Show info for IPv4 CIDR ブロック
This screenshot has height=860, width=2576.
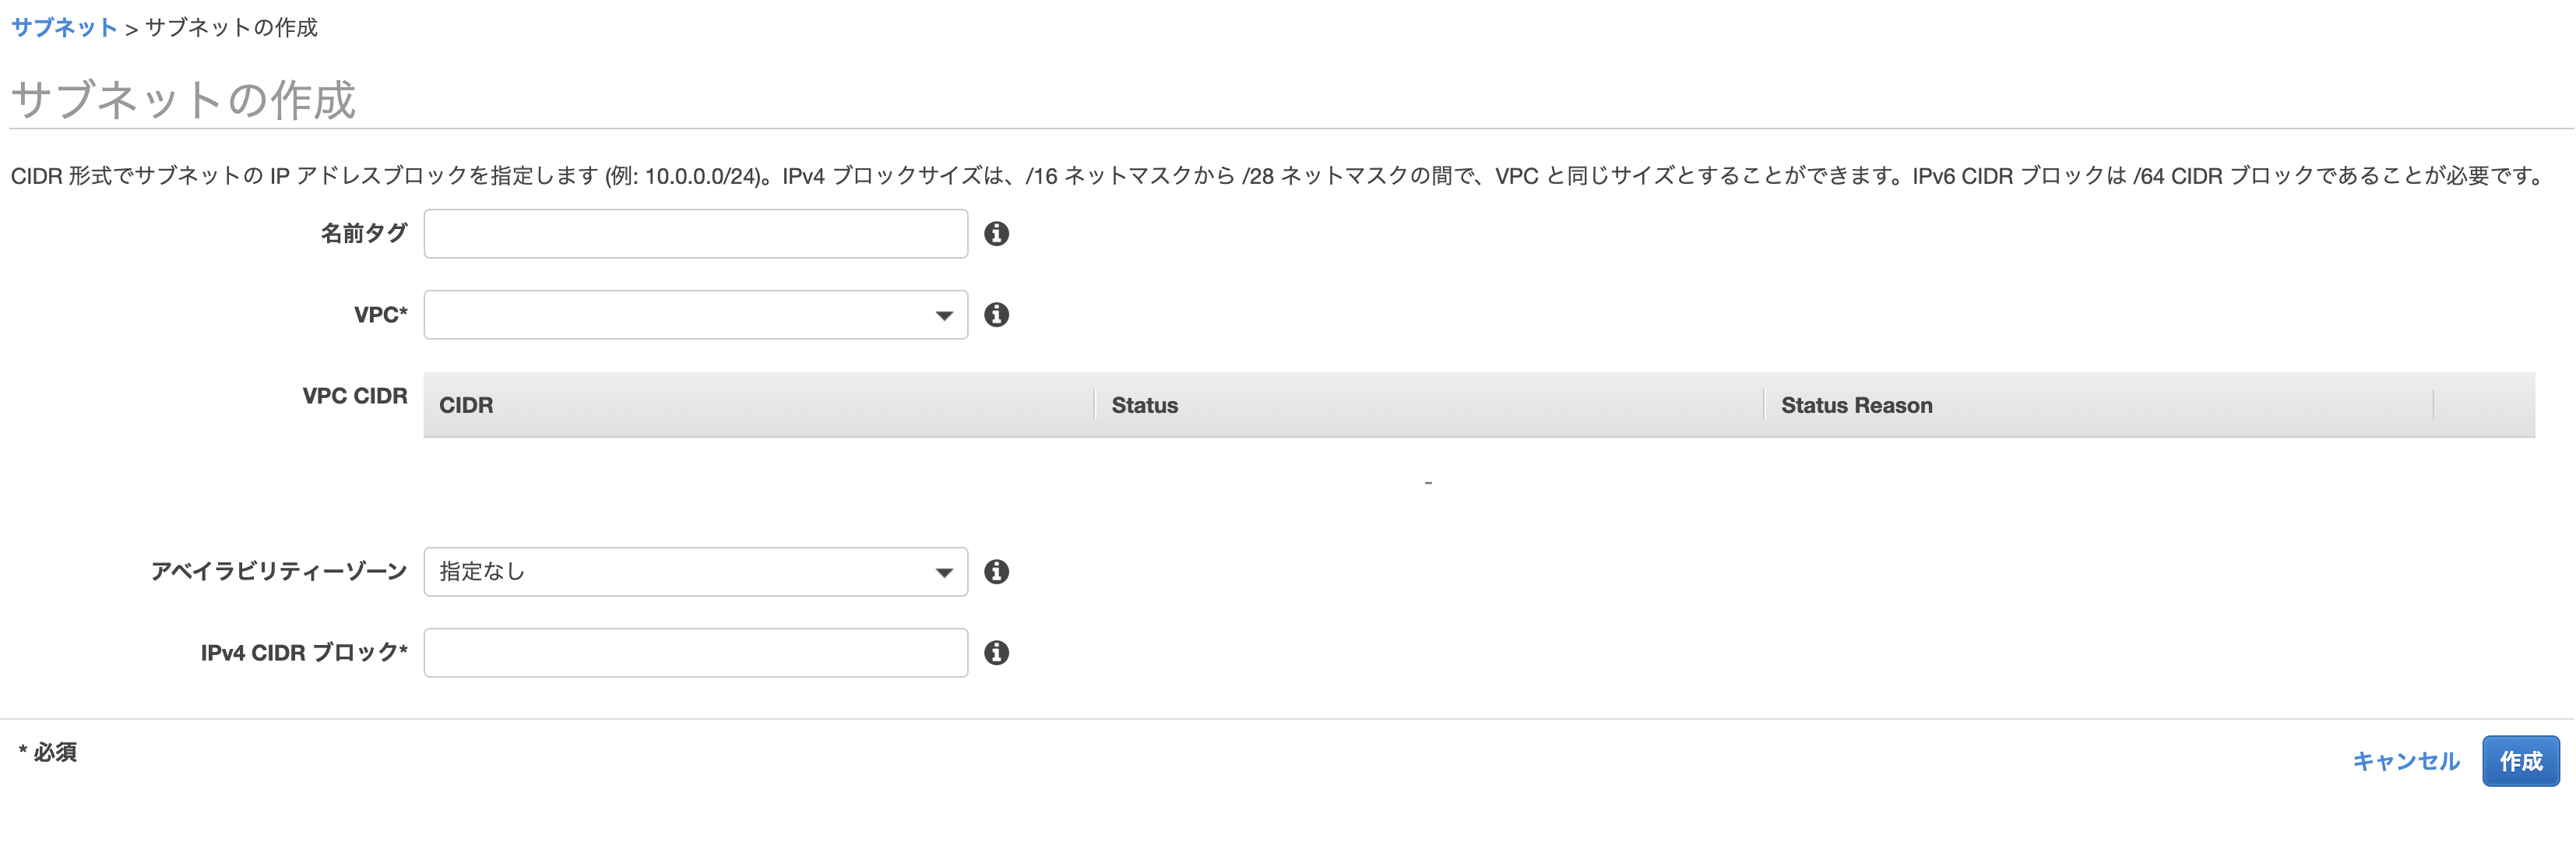coord(996,652)
